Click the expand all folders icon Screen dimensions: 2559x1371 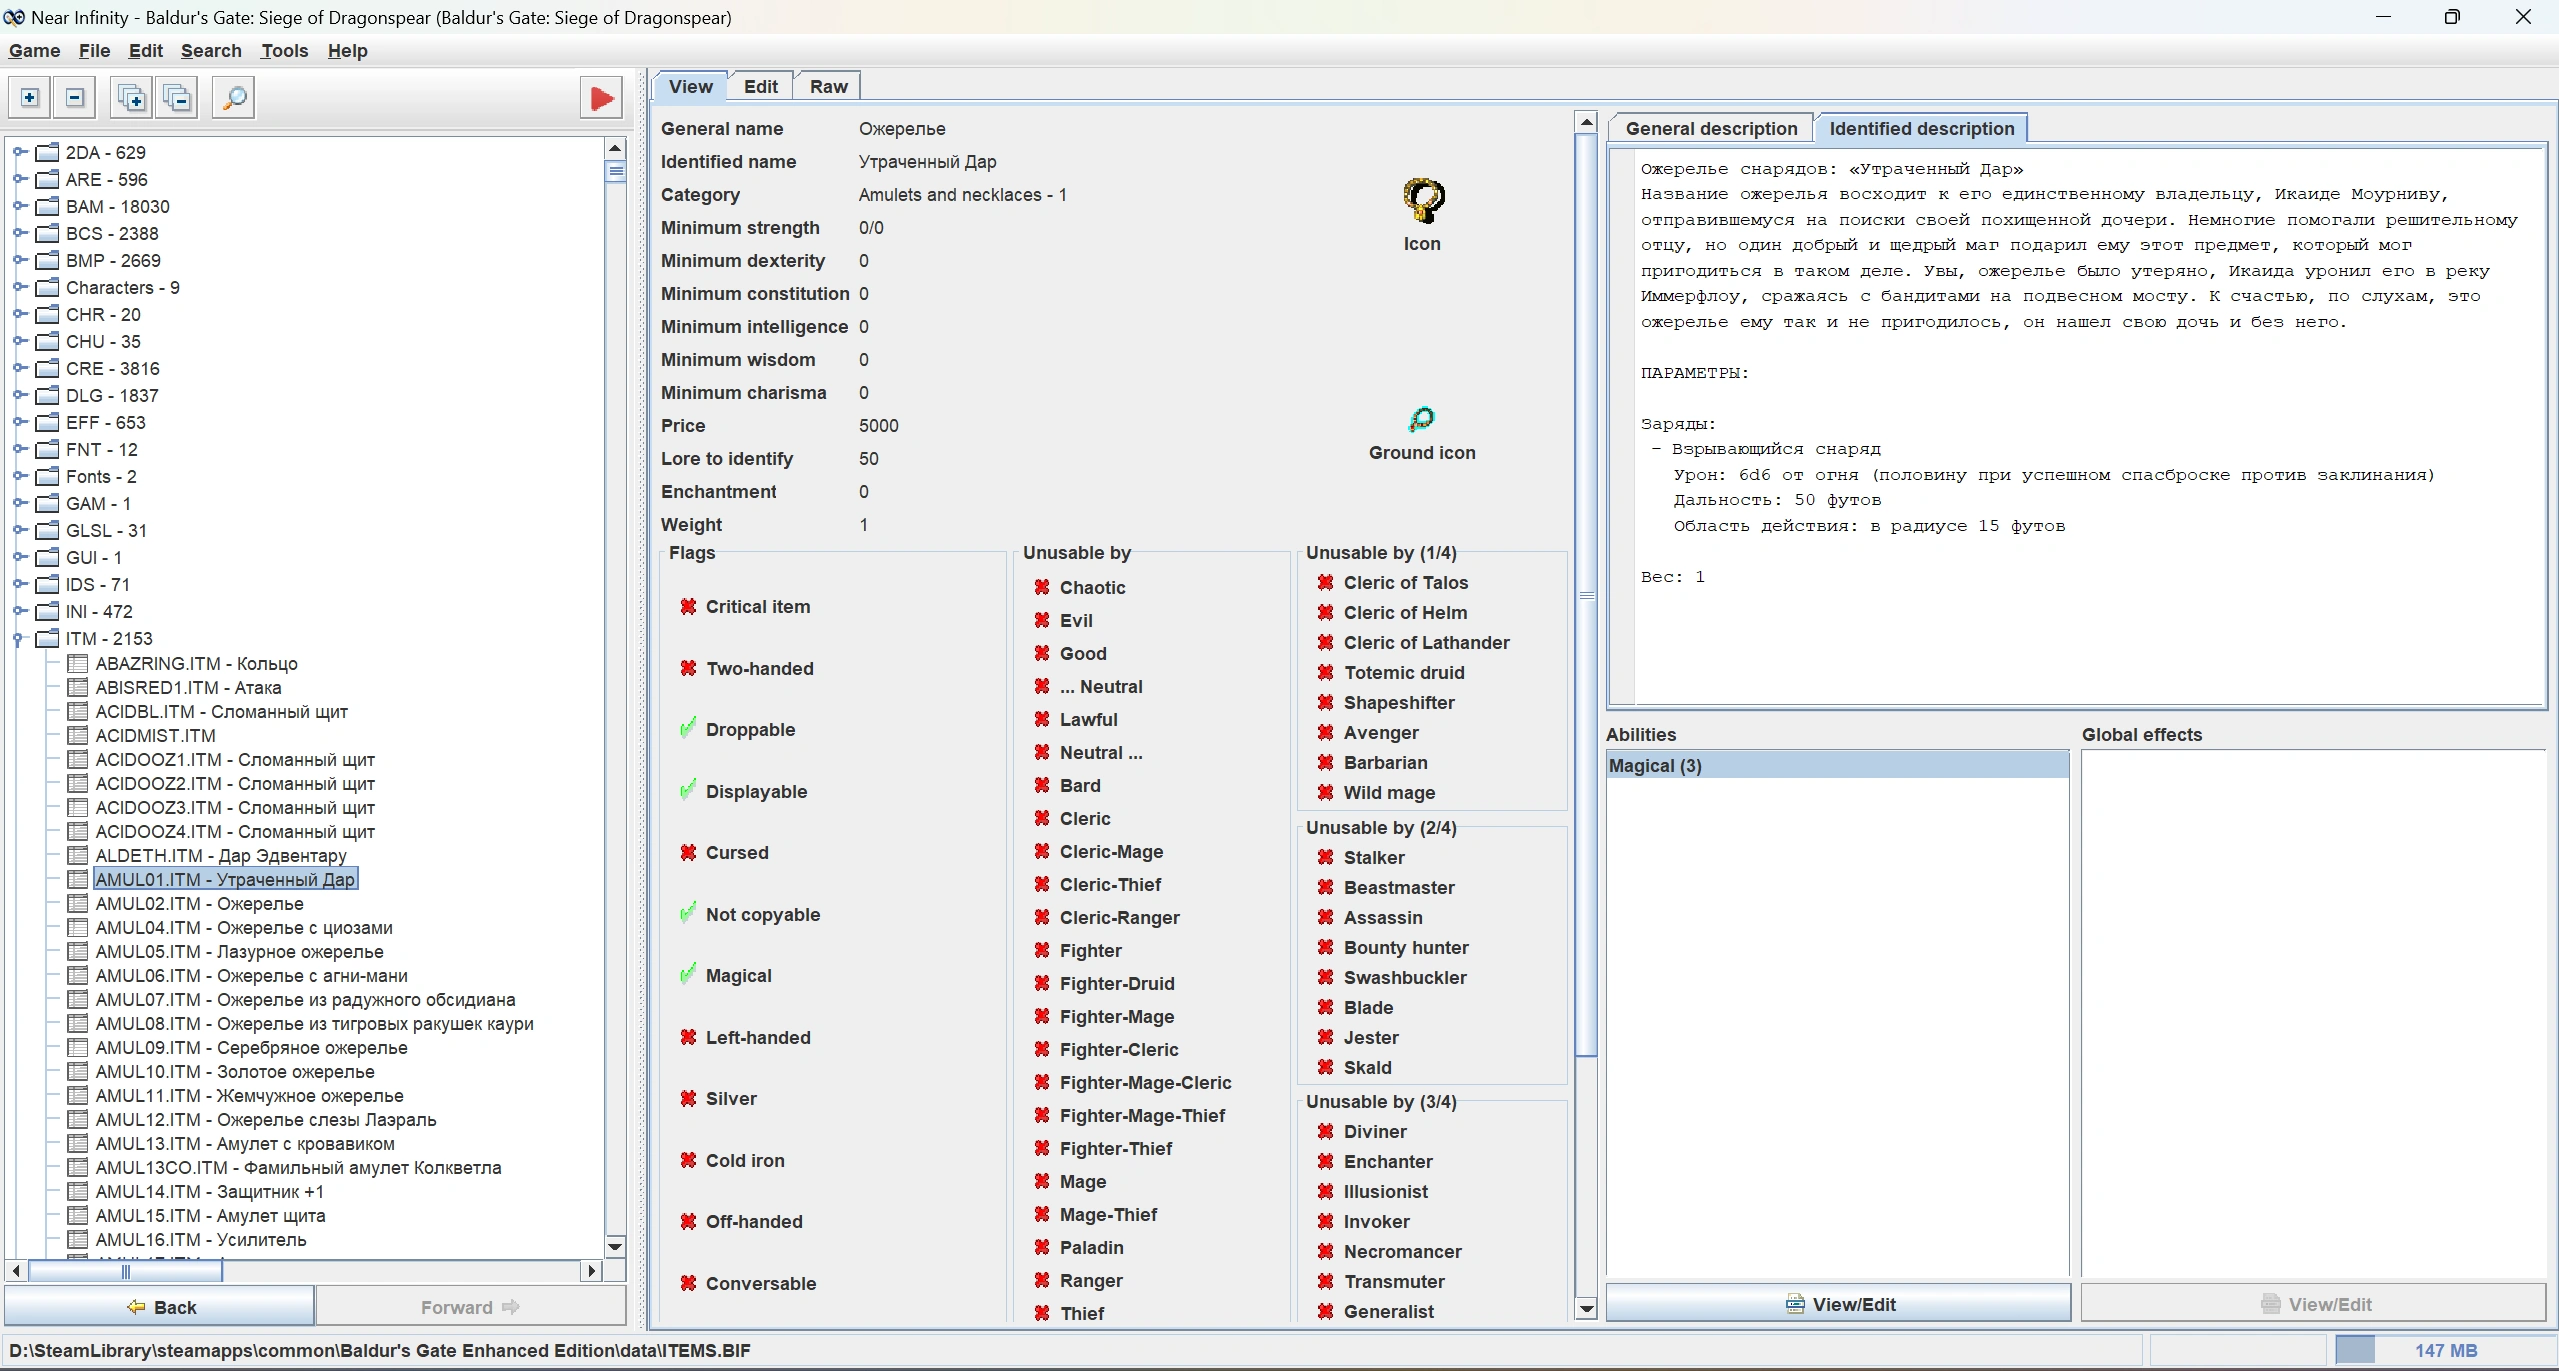pyautogui.click(x=132, y=98)
